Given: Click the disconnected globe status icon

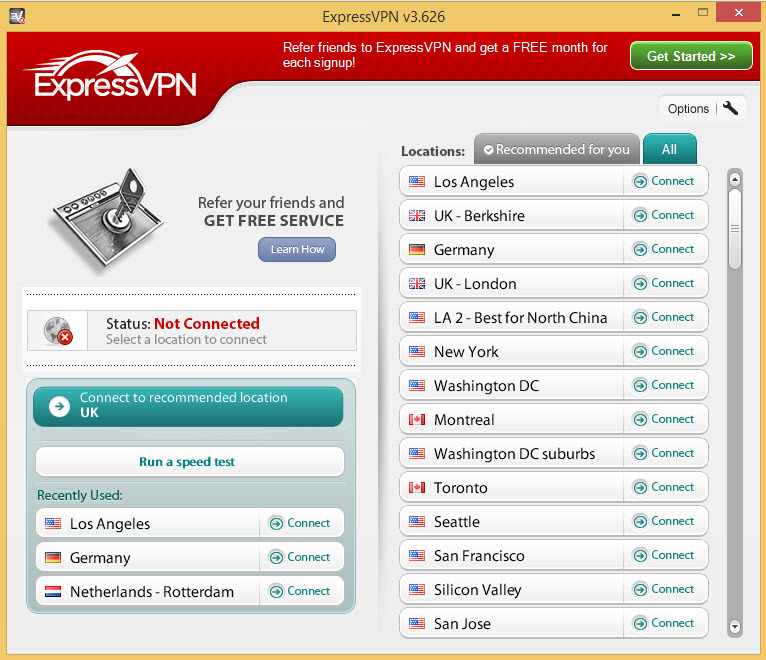Looking at the screenshot, I should tap(58, 331).
